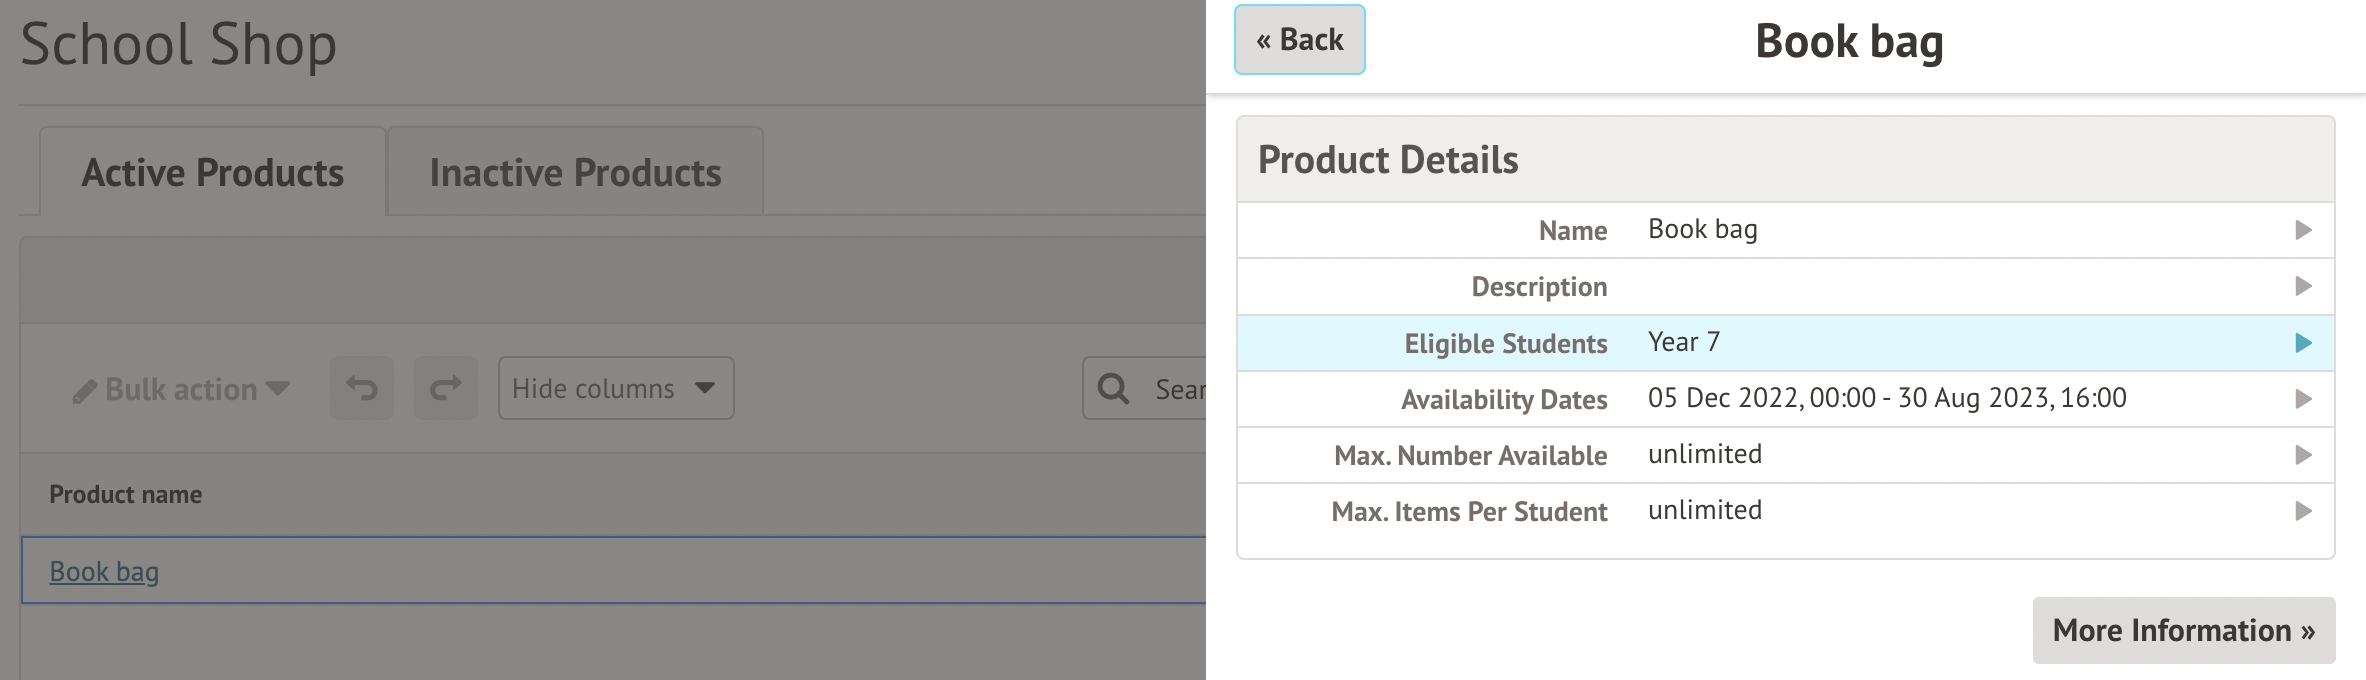Click blue arrow on Eligible Students row

[2303, 343]
